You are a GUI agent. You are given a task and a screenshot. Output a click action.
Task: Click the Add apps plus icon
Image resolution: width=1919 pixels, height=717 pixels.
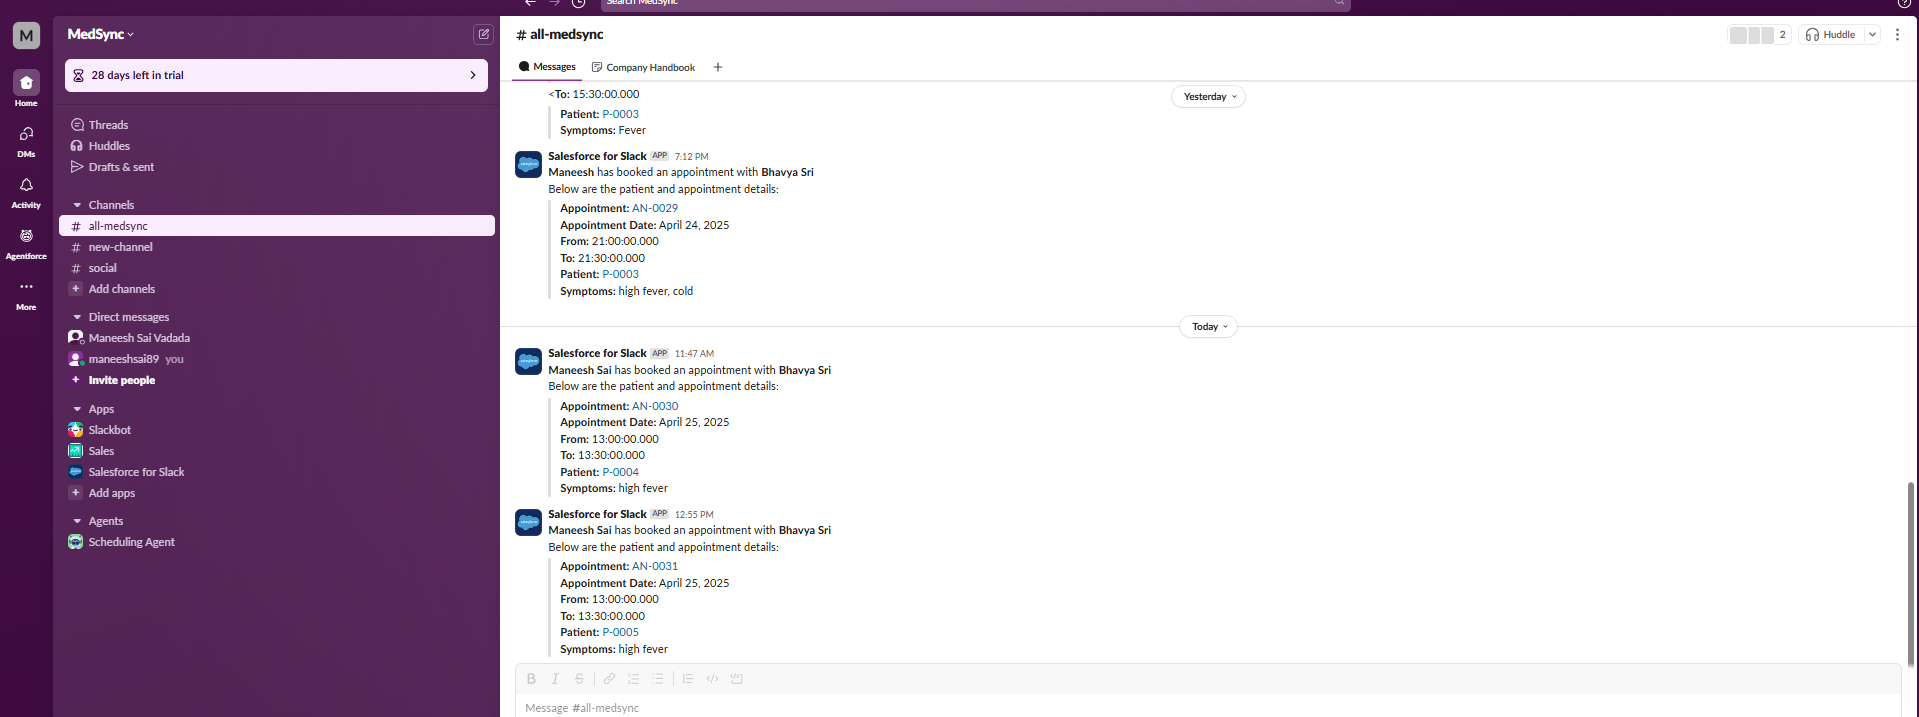[x=75, y=493]
